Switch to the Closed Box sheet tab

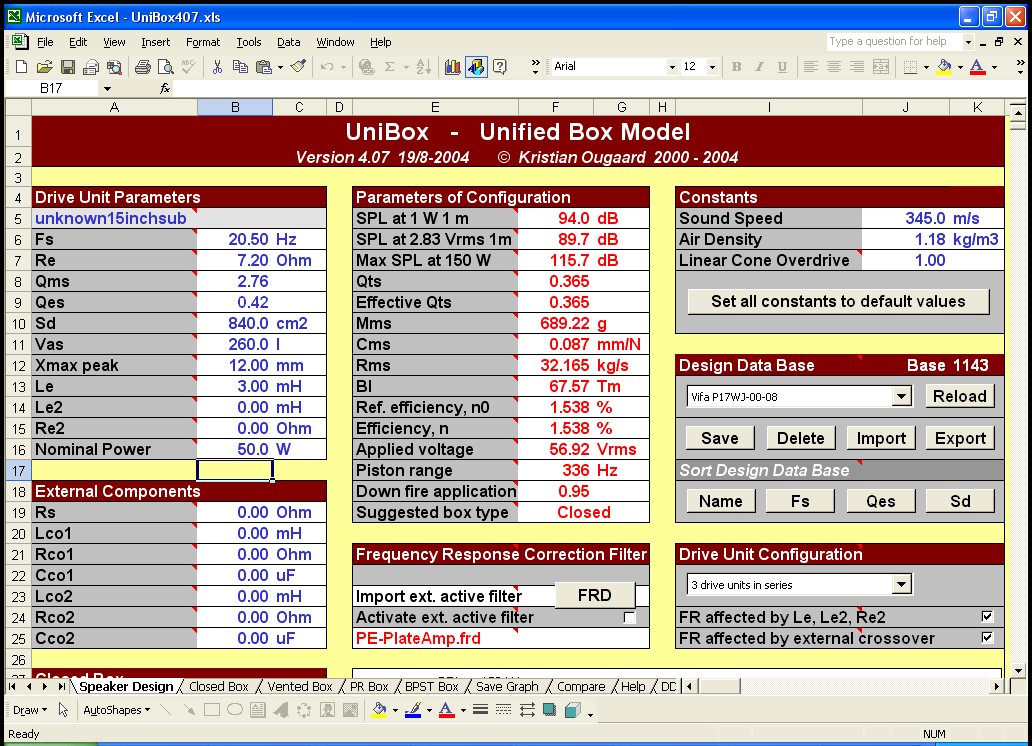pos(219,686)
